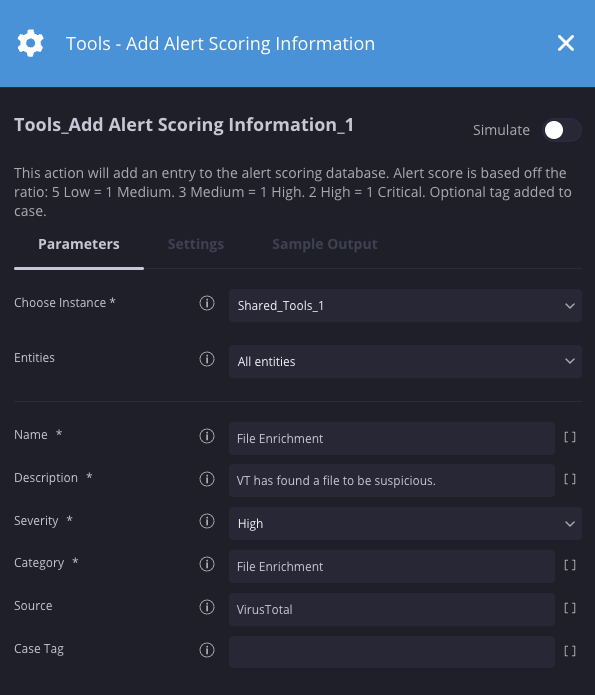Click placeholder brackets beside Case Tag
Image resolution: width=595 pixels, height=695 pixels.
[570, 651]
